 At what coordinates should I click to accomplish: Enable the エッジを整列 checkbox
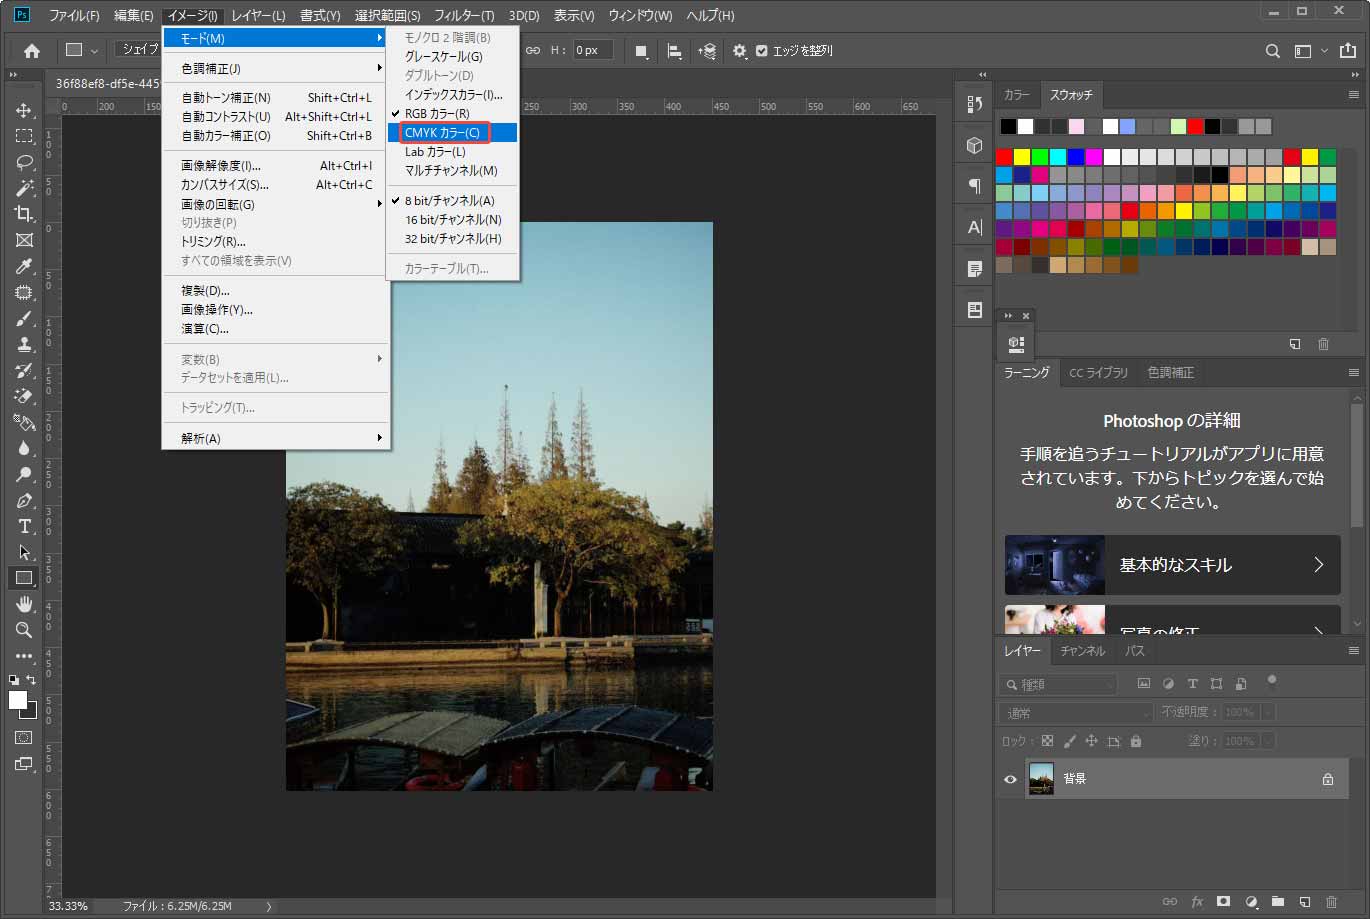pos(761,50)
